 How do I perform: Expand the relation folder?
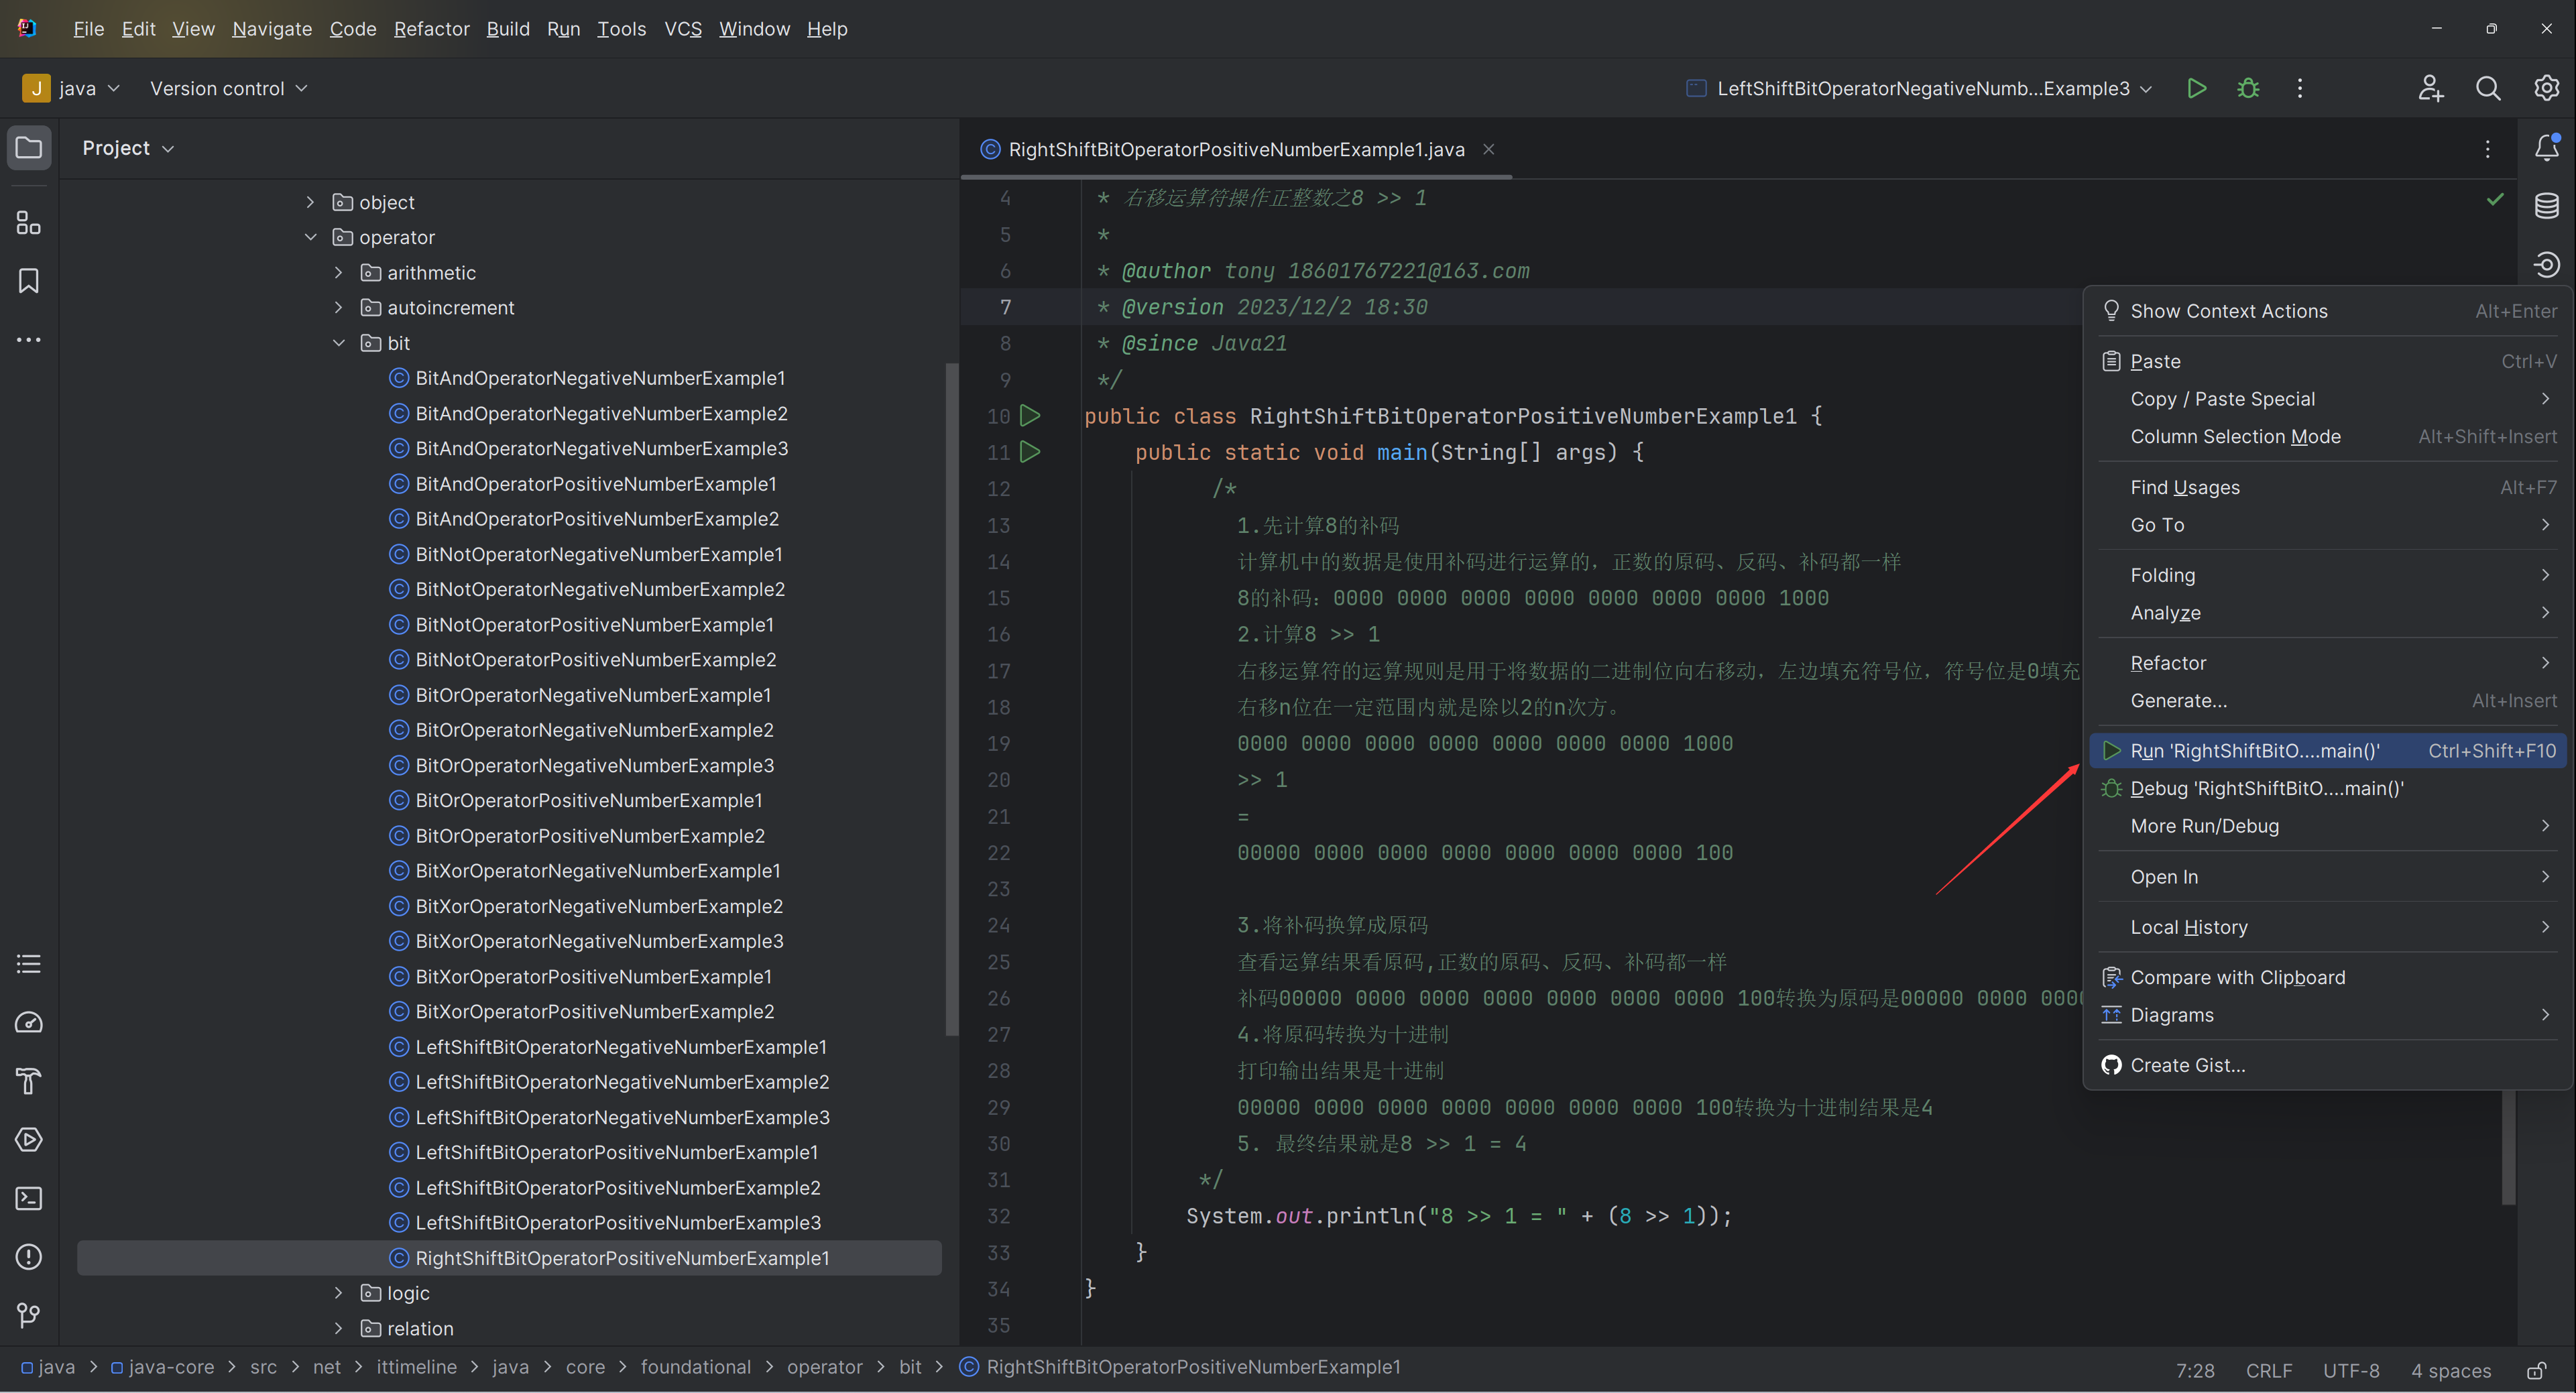(339, 1329)
